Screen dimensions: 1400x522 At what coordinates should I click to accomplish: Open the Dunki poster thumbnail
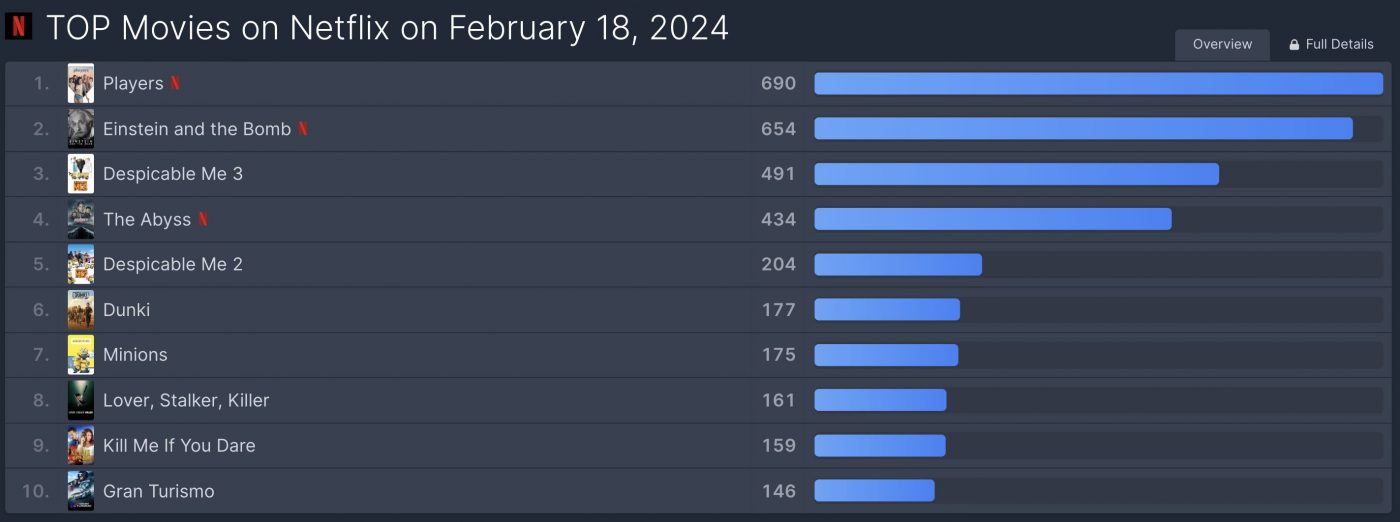pos(81,310)
